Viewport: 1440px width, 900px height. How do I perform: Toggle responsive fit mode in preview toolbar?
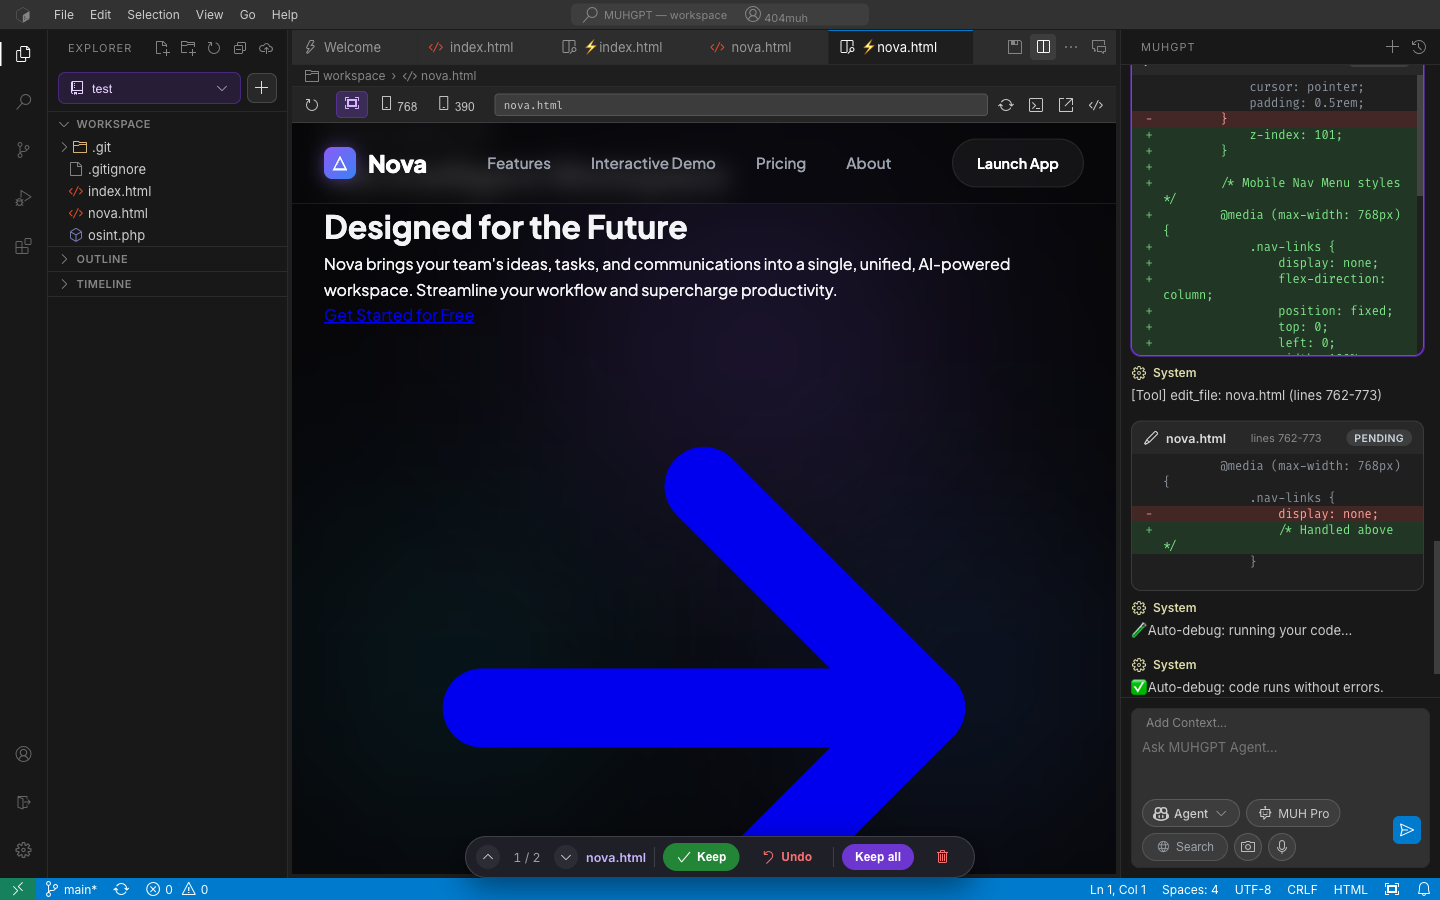point(352,104)
